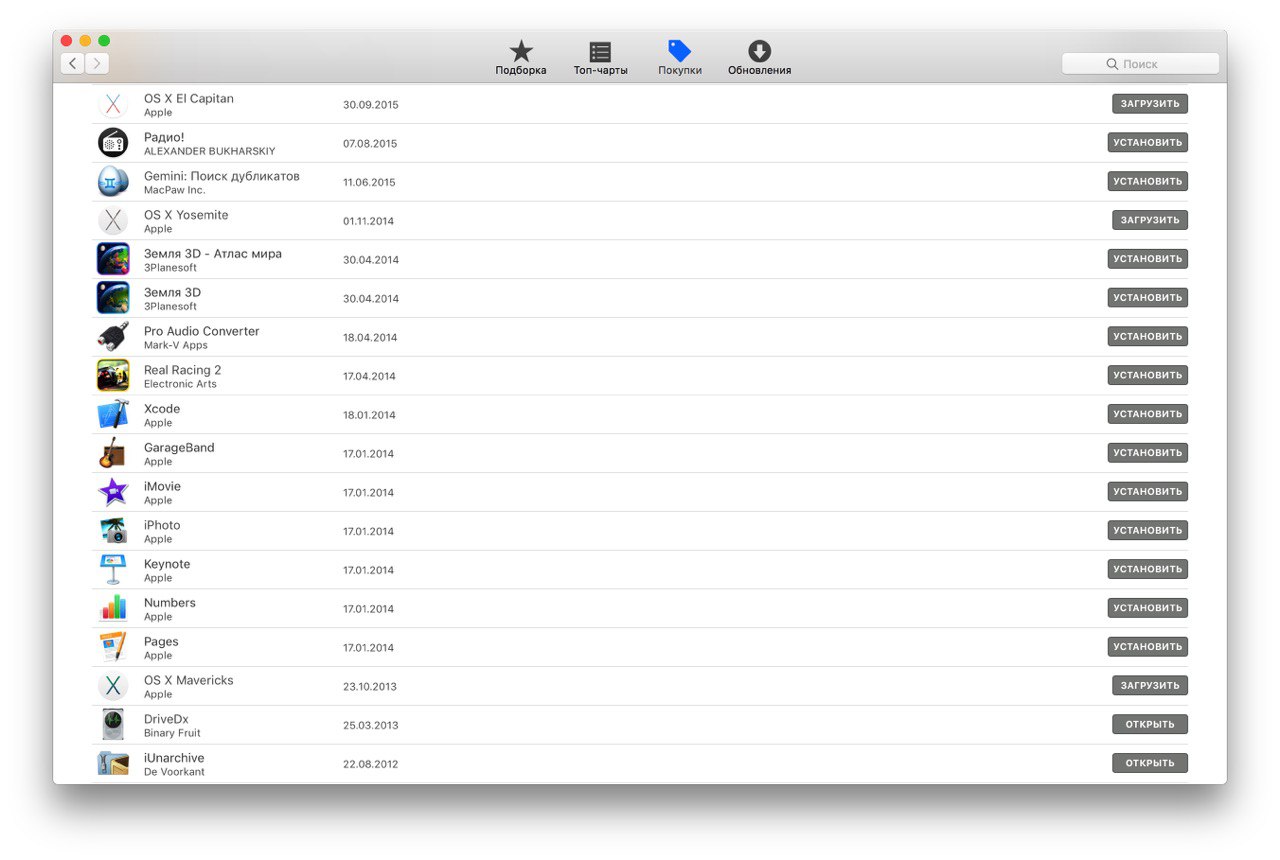Click the OS X Yosemite app icon
1280x860 pixels.
tap(113, 221)
